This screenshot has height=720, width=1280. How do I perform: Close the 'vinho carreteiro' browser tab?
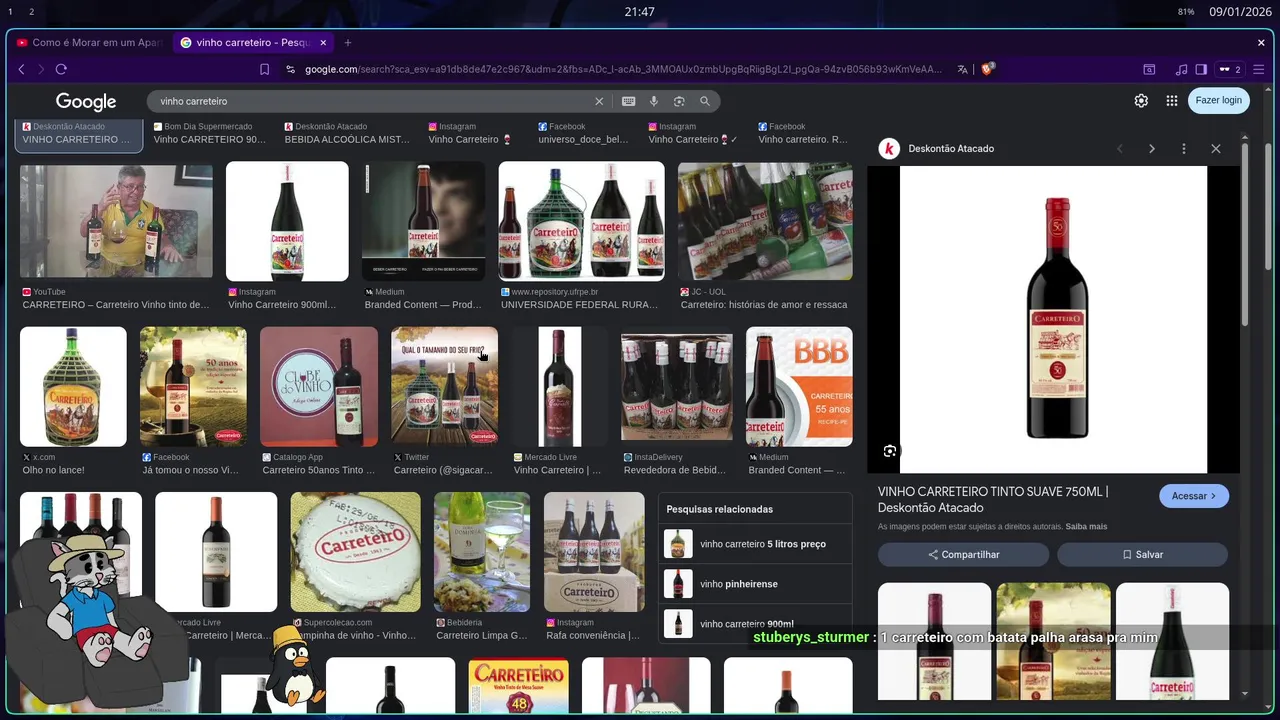tap(323, 42)
